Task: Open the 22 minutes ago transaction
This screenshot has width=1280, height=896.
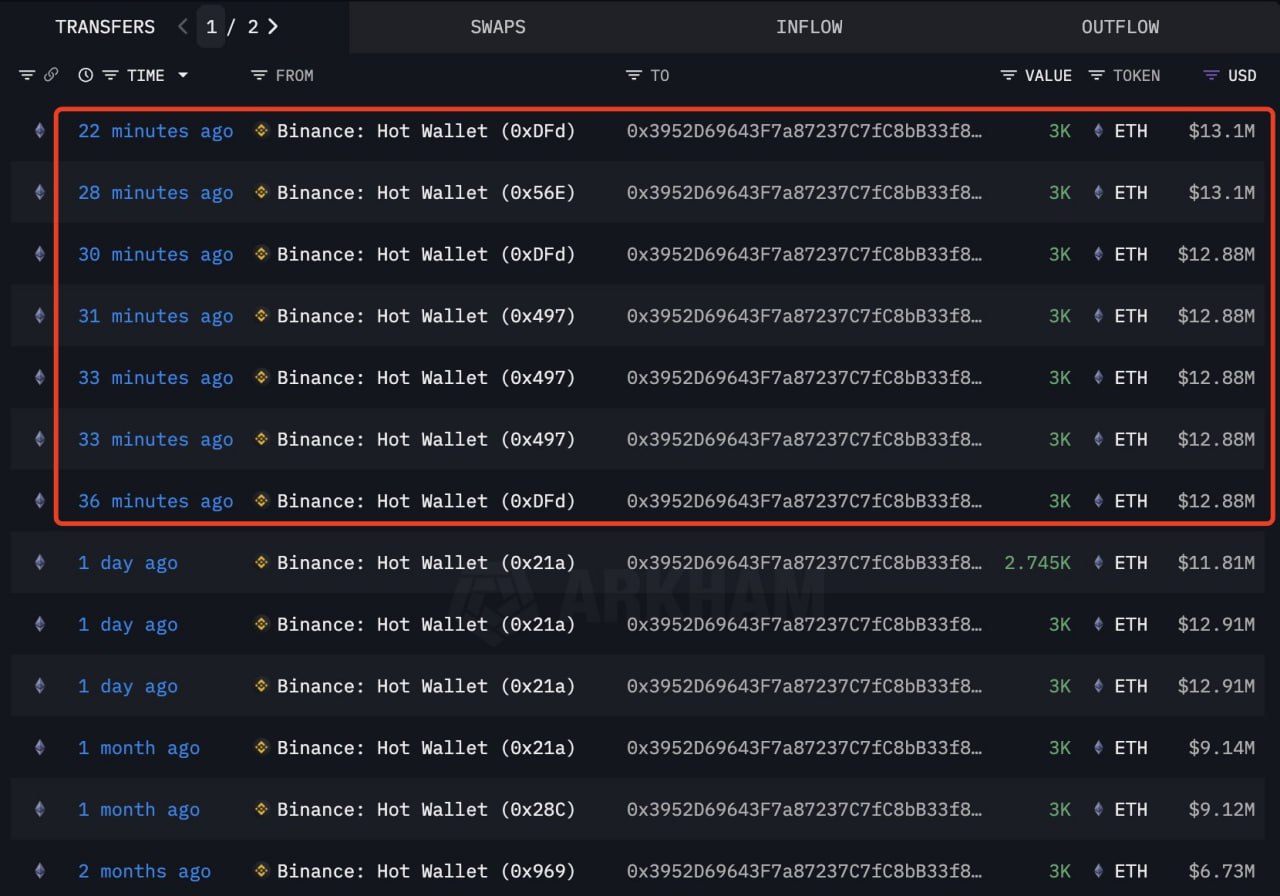Action: tap(155, 131)
